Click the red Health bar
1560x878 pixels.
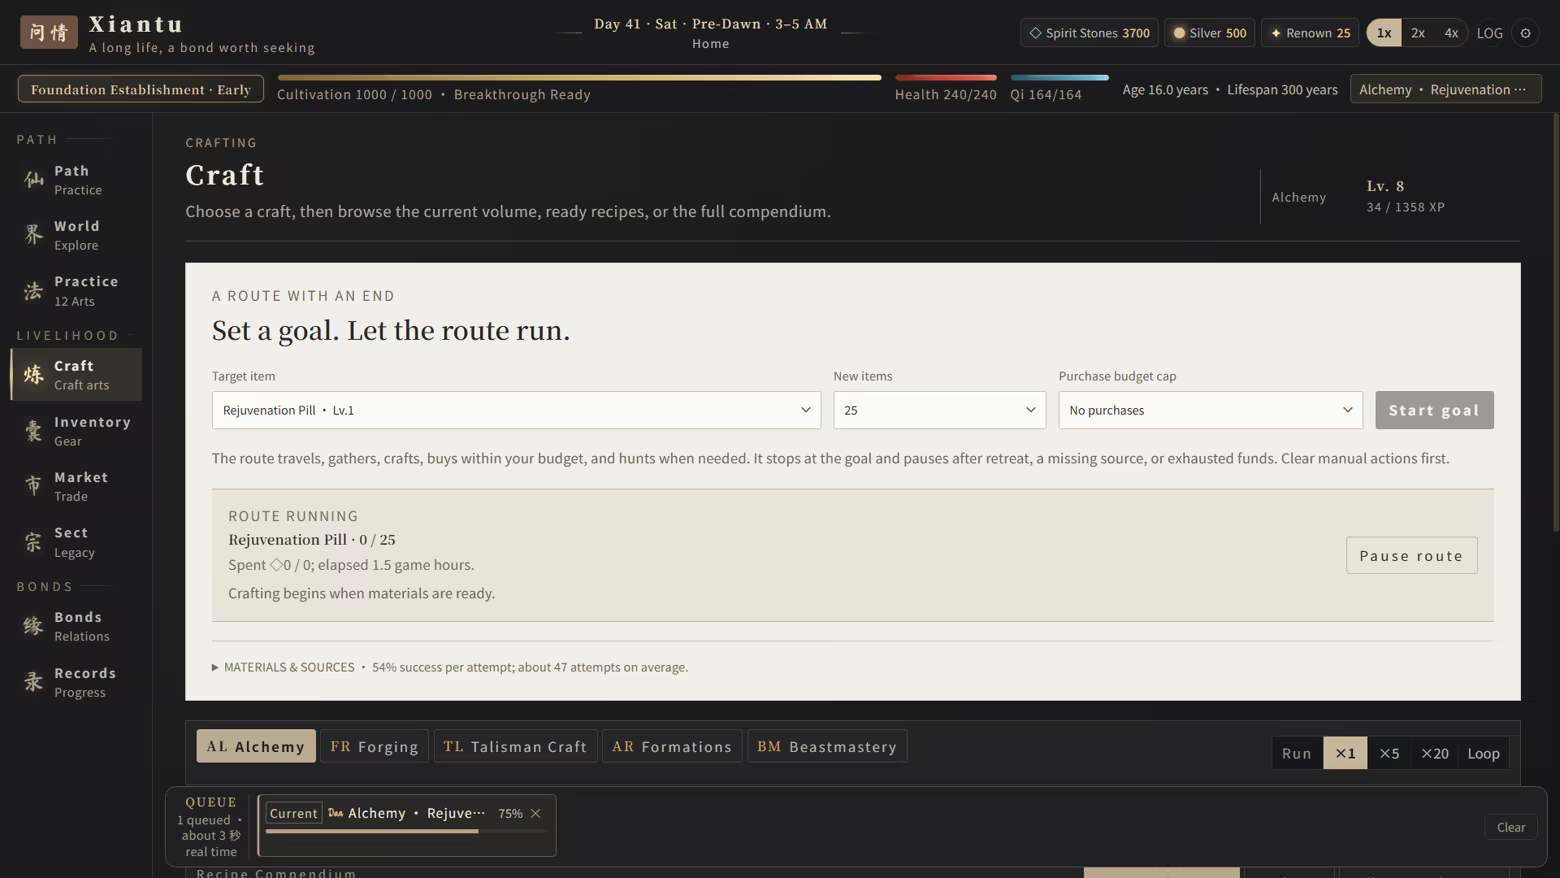[946, 77]
